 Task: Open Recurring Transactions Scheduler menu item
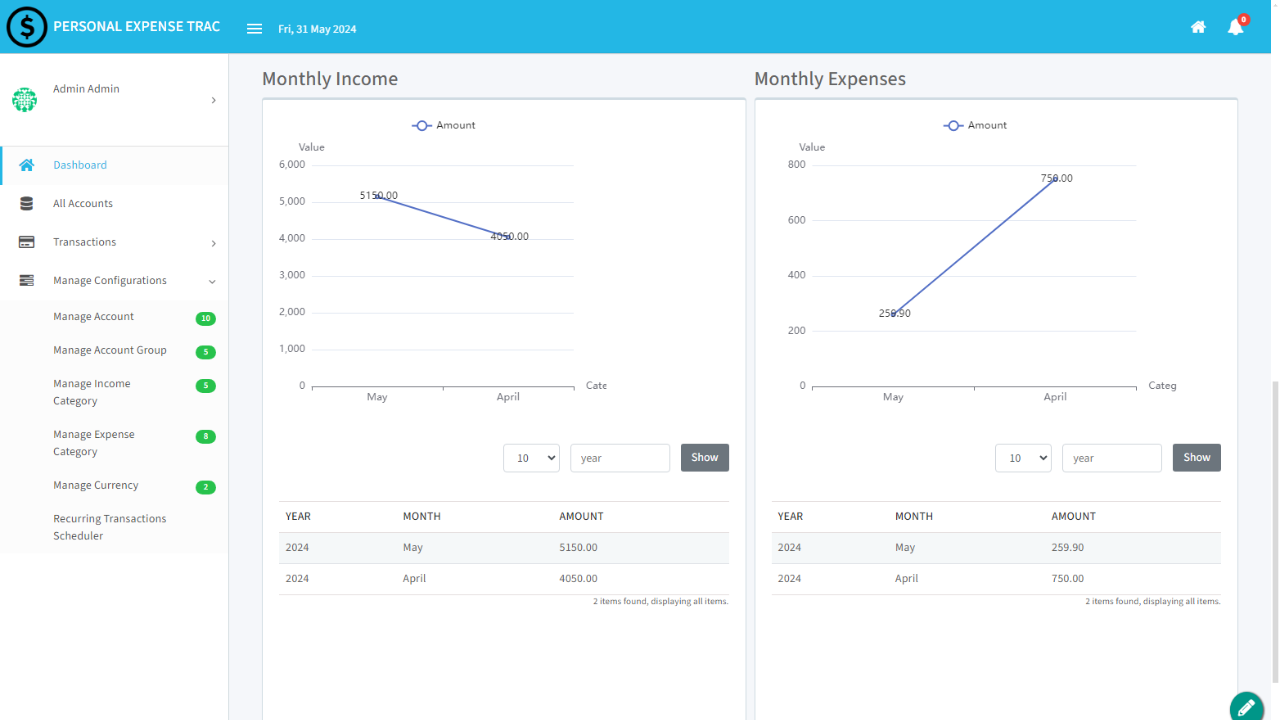[x=109, y=527]
